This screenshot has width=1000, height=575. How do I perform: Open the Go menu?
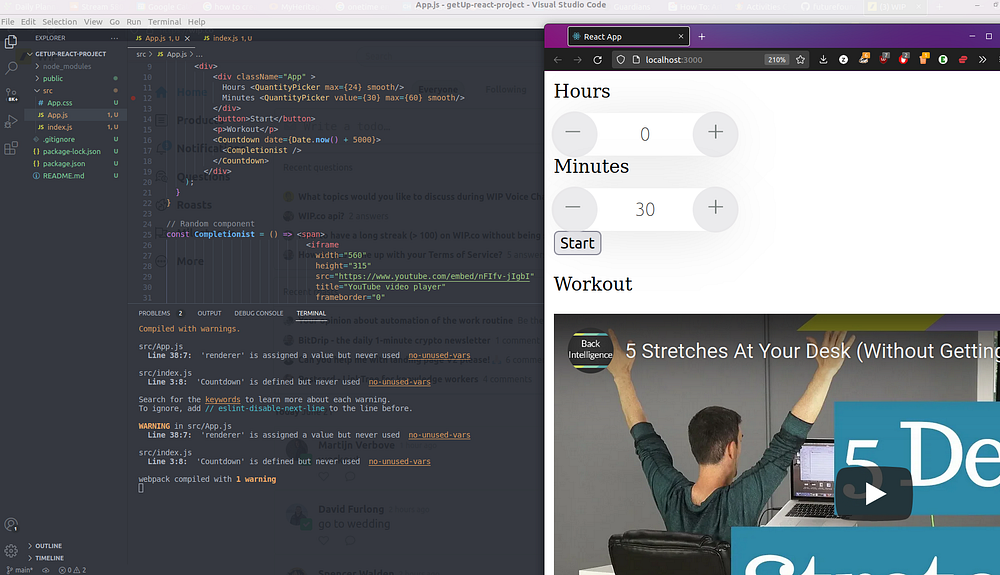point(114,22)
